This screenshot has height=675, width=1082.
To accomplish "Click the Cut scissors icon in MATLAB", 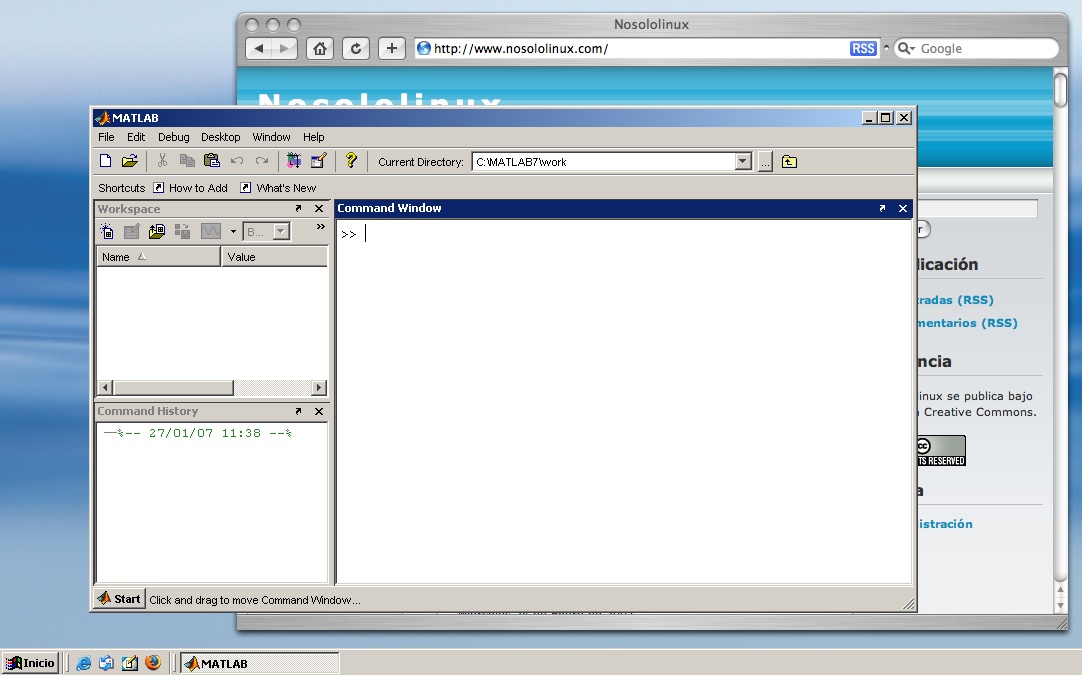I will 162,161.
